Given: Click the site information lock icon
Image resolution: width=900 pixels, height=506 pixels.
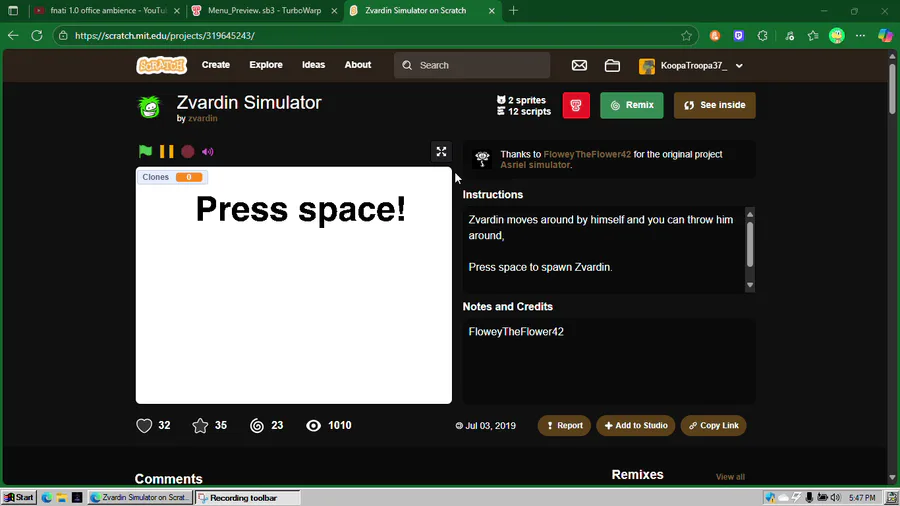Looking at the screenshot, I should click(x=63, y=36).
